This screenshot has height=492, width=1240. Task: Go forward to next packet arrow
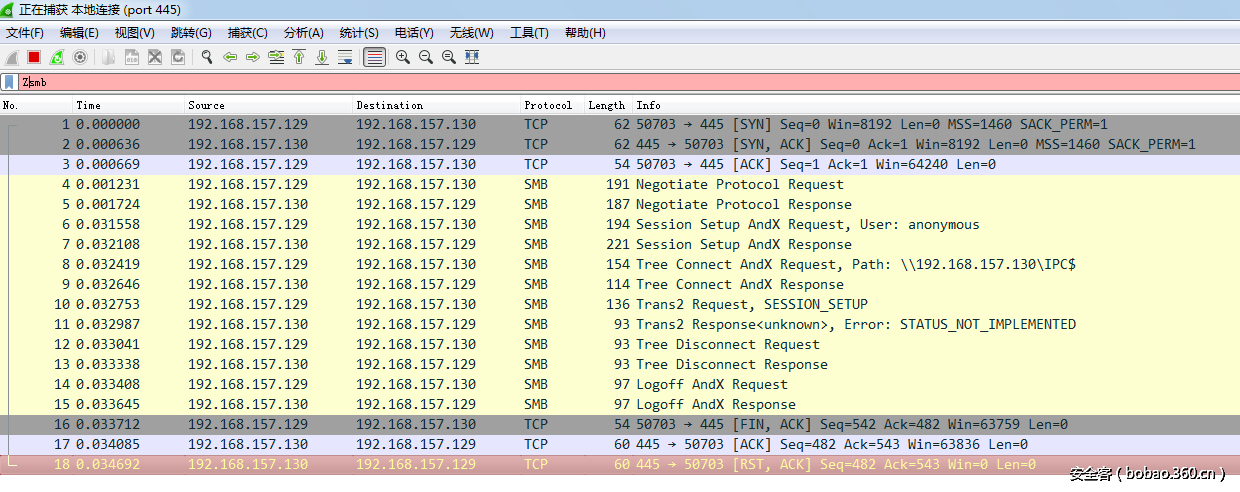point(253,57)
